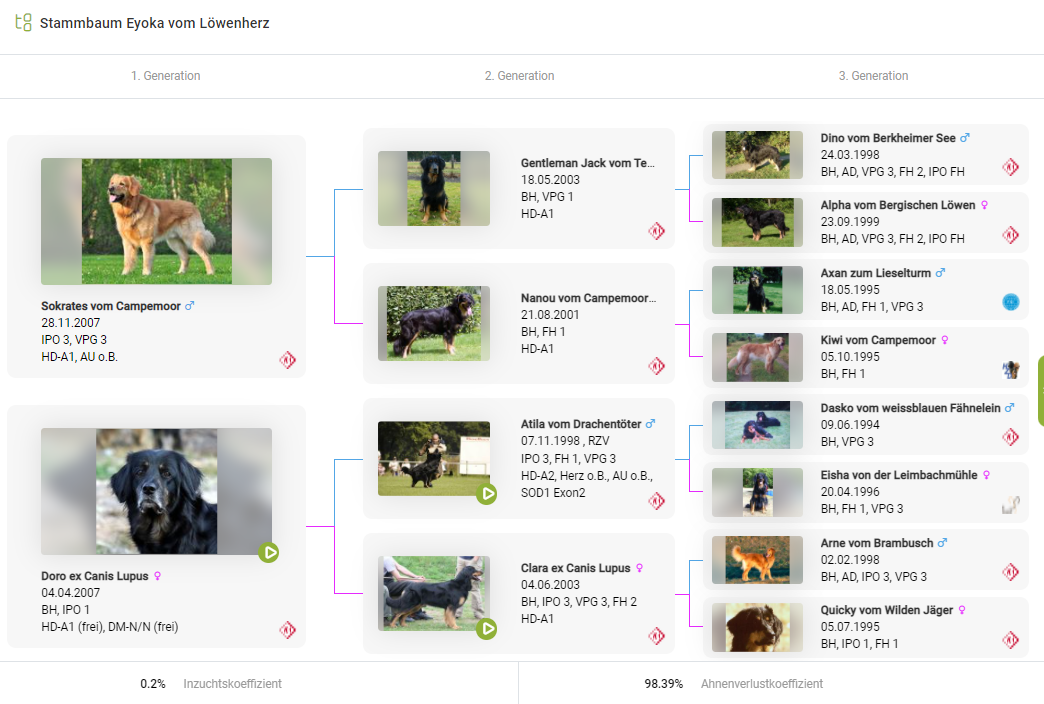Open the Nanou vom Campemoor name link
This screenshot has height=704, width=1044.
click(587, 298)
